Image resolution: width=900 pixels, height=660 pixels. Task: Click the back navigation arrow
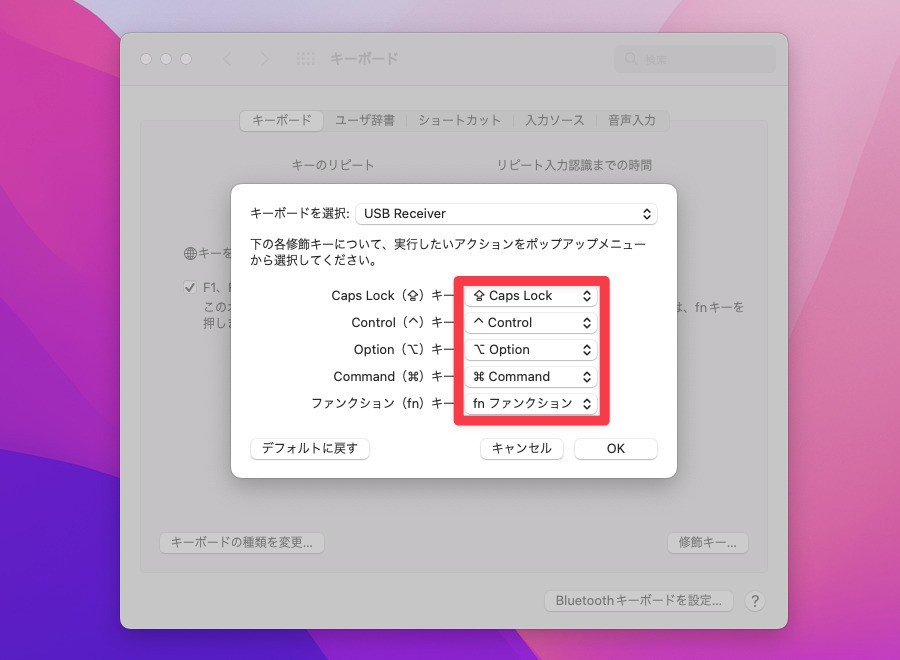coord(228,58)
